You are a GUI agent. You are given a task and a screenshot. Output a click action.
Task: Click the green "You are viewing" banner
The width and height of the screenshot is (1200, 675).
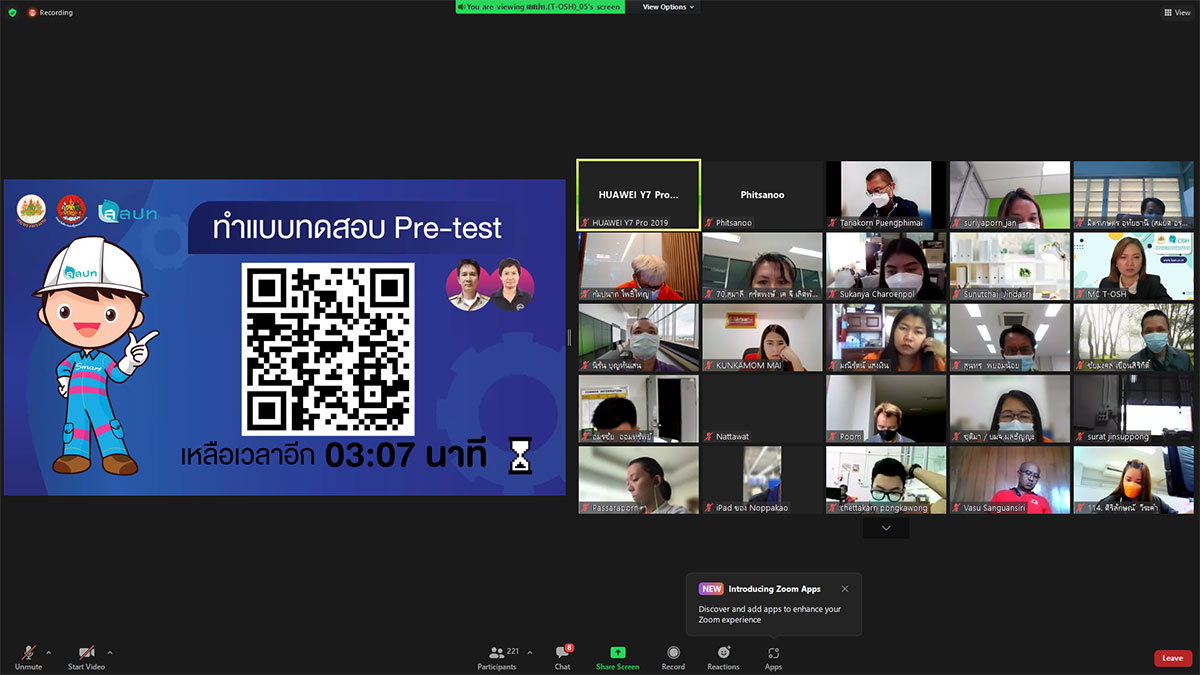coord(540,7)
